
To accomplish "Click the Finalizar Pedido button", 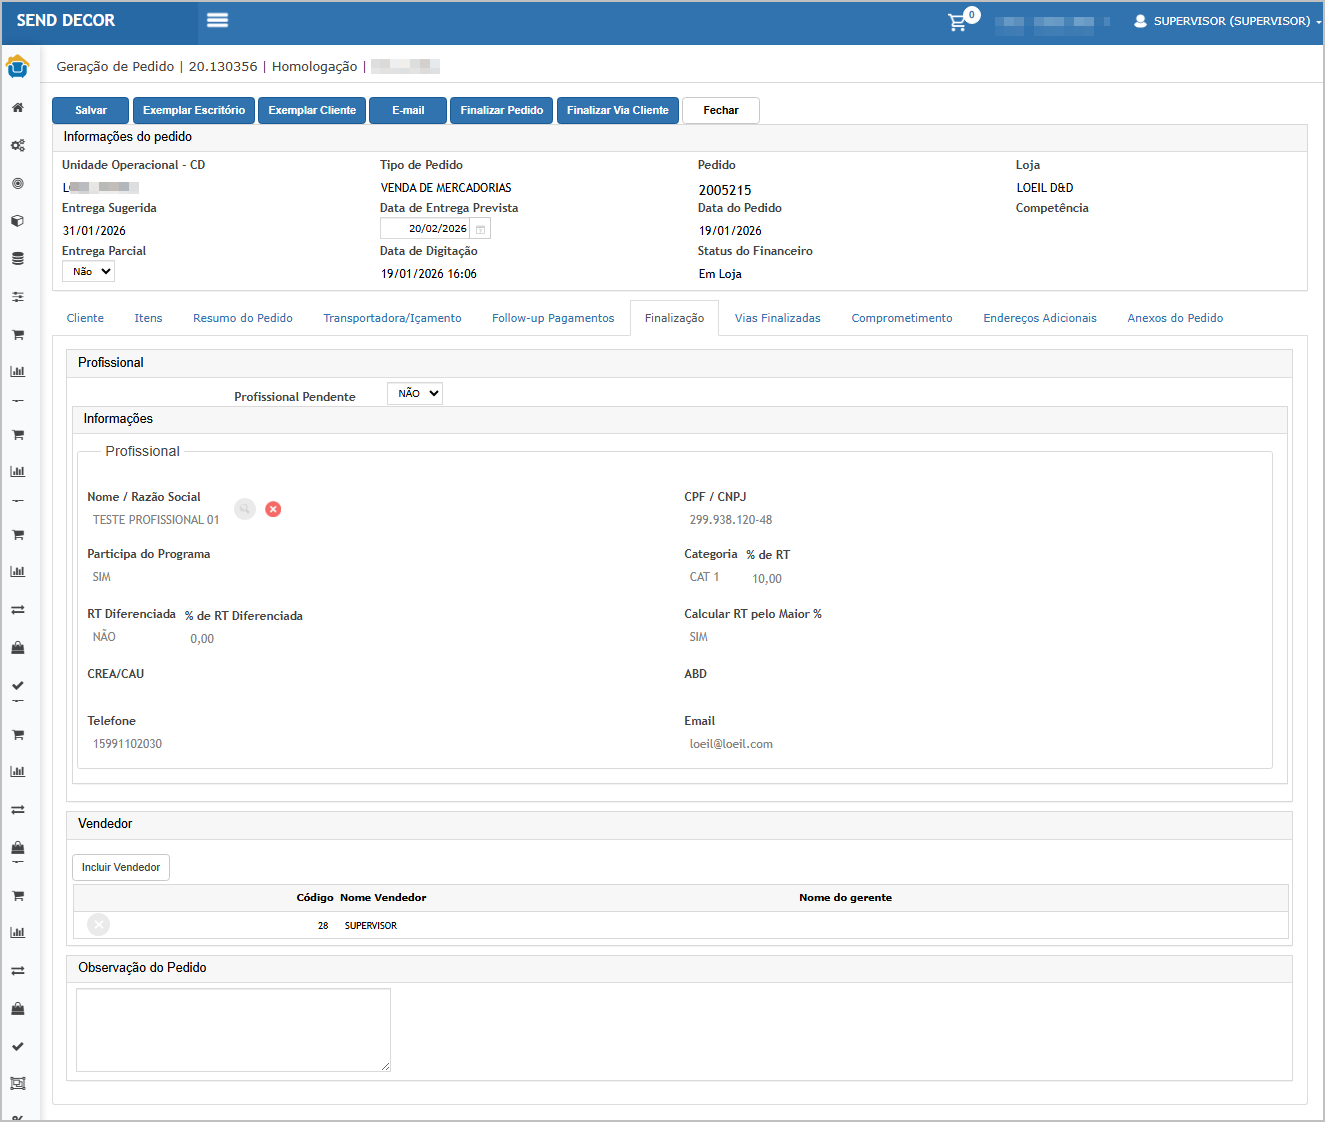I will (x=502, y=110).
